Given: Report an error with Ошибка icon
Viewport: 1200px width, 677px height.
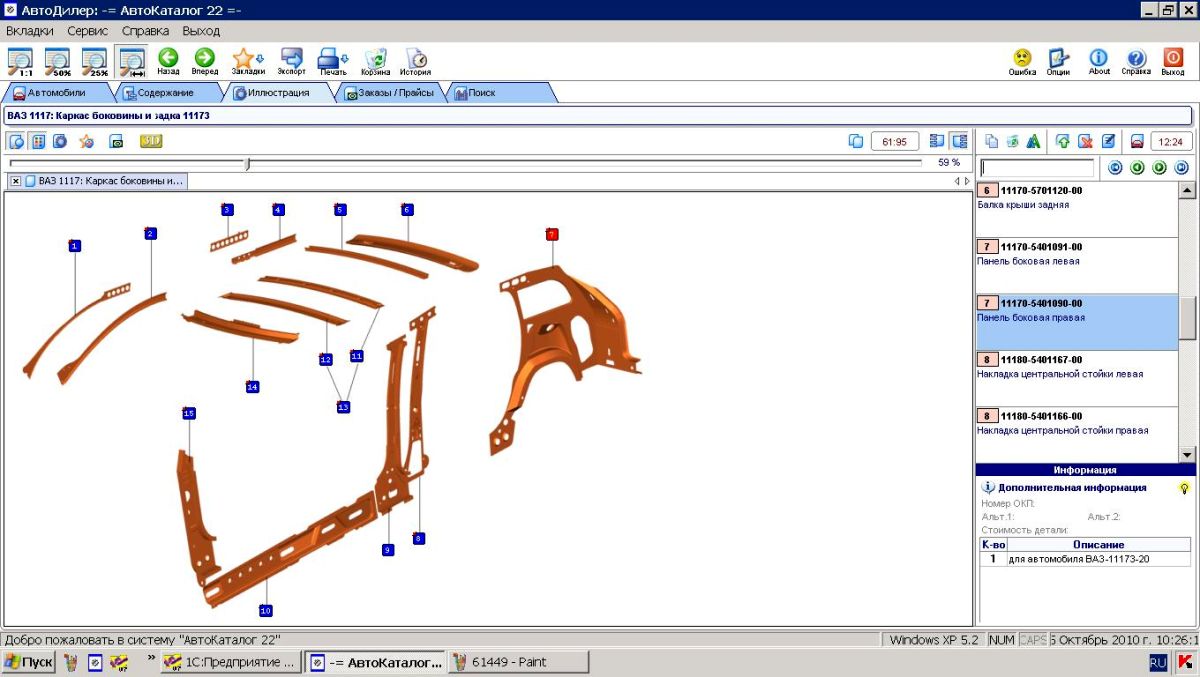Looking at the screenshot, I should 1022,62.
